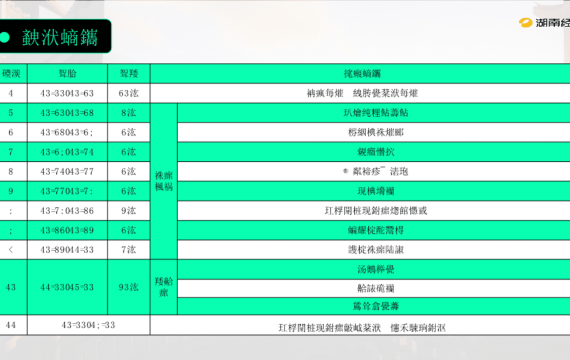Select the content cell in row 43=7:043=86

pos(374,211)
